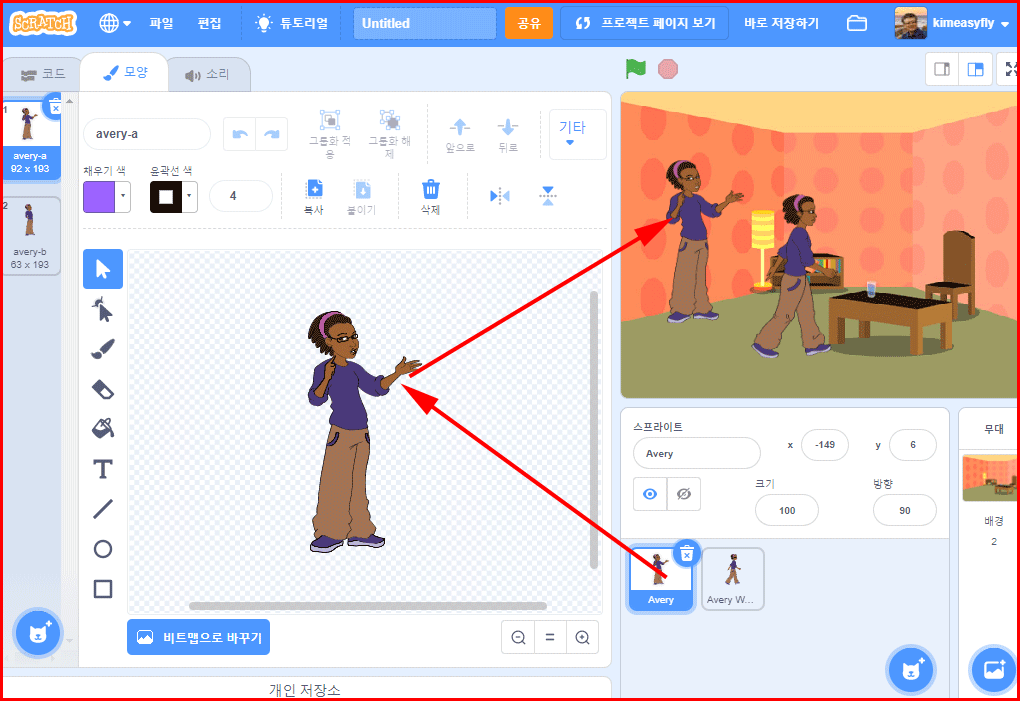Select the Eraser tool
This screenshot has height=701, width=1020.
click(x=103, y=390)
